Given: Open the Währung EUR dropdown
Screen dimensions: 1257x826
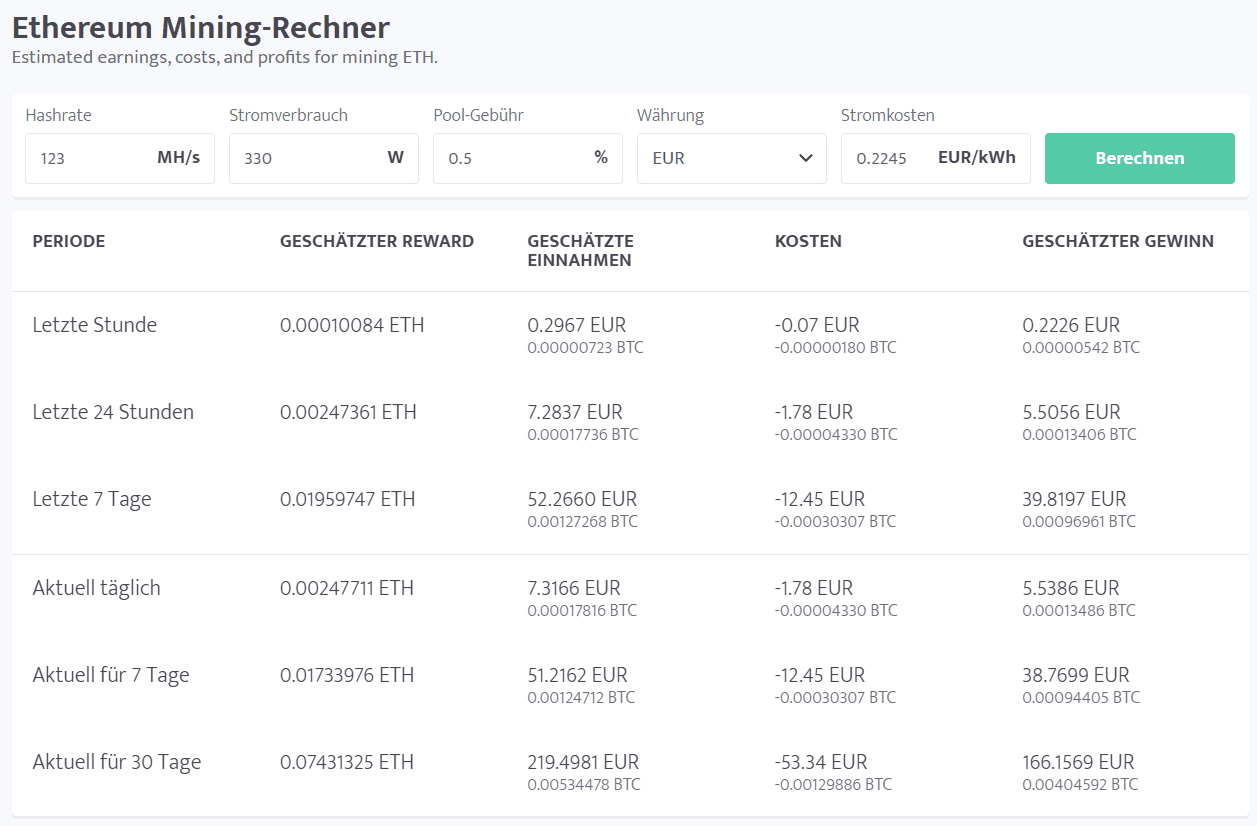Looking at the screenshot, I should [x=731, y=158].
